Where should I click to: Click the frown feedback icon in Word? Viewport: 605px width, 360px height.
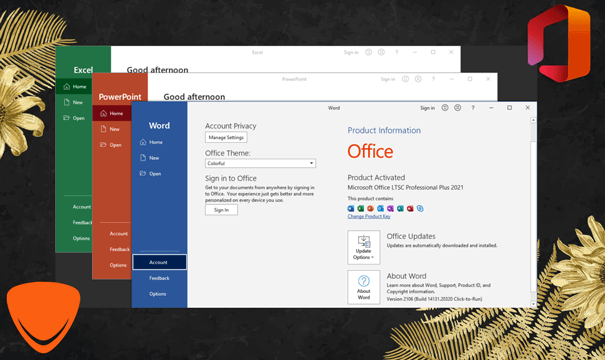(x=458, y=108)
